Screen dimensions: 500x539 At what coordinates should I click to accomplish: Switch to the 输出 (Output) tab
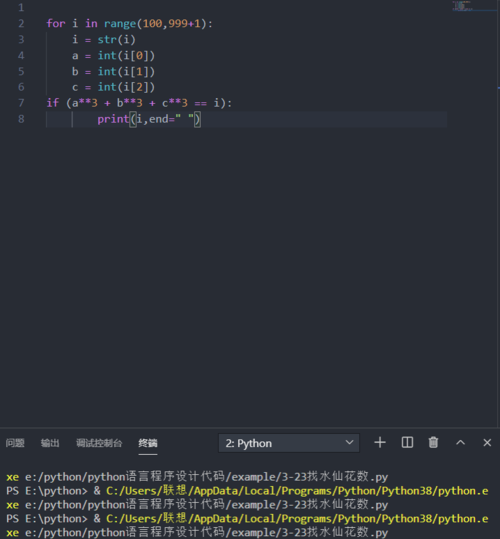[x=50, y=443]
